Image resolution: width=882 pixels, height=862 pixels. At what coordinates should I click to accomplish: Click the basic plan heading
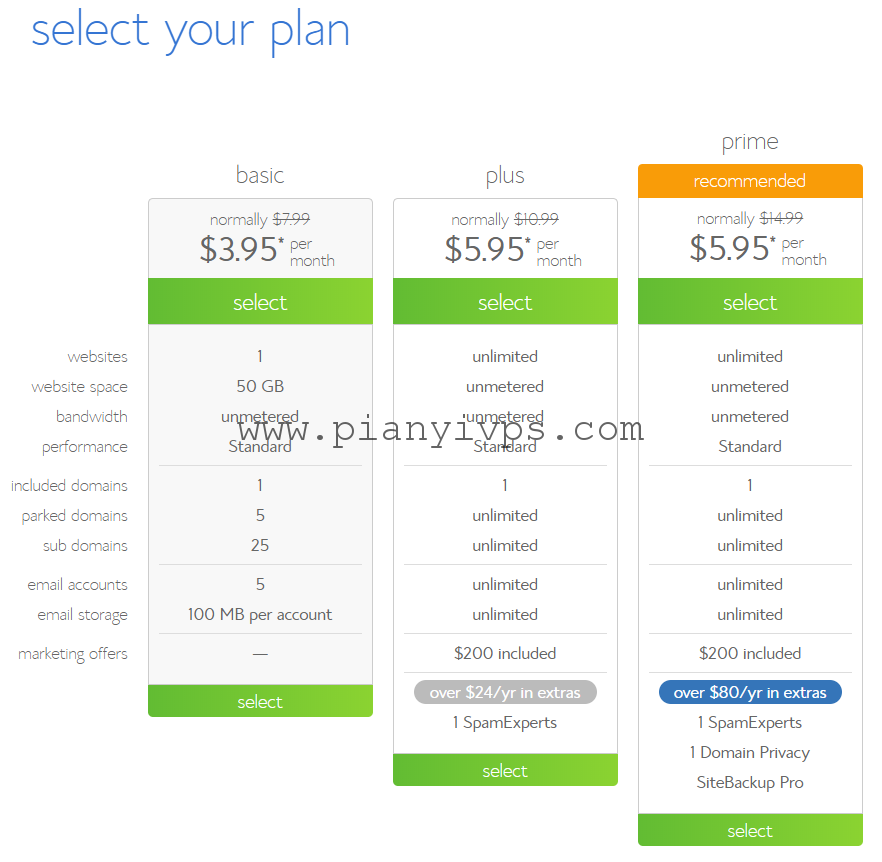(260, 176)
